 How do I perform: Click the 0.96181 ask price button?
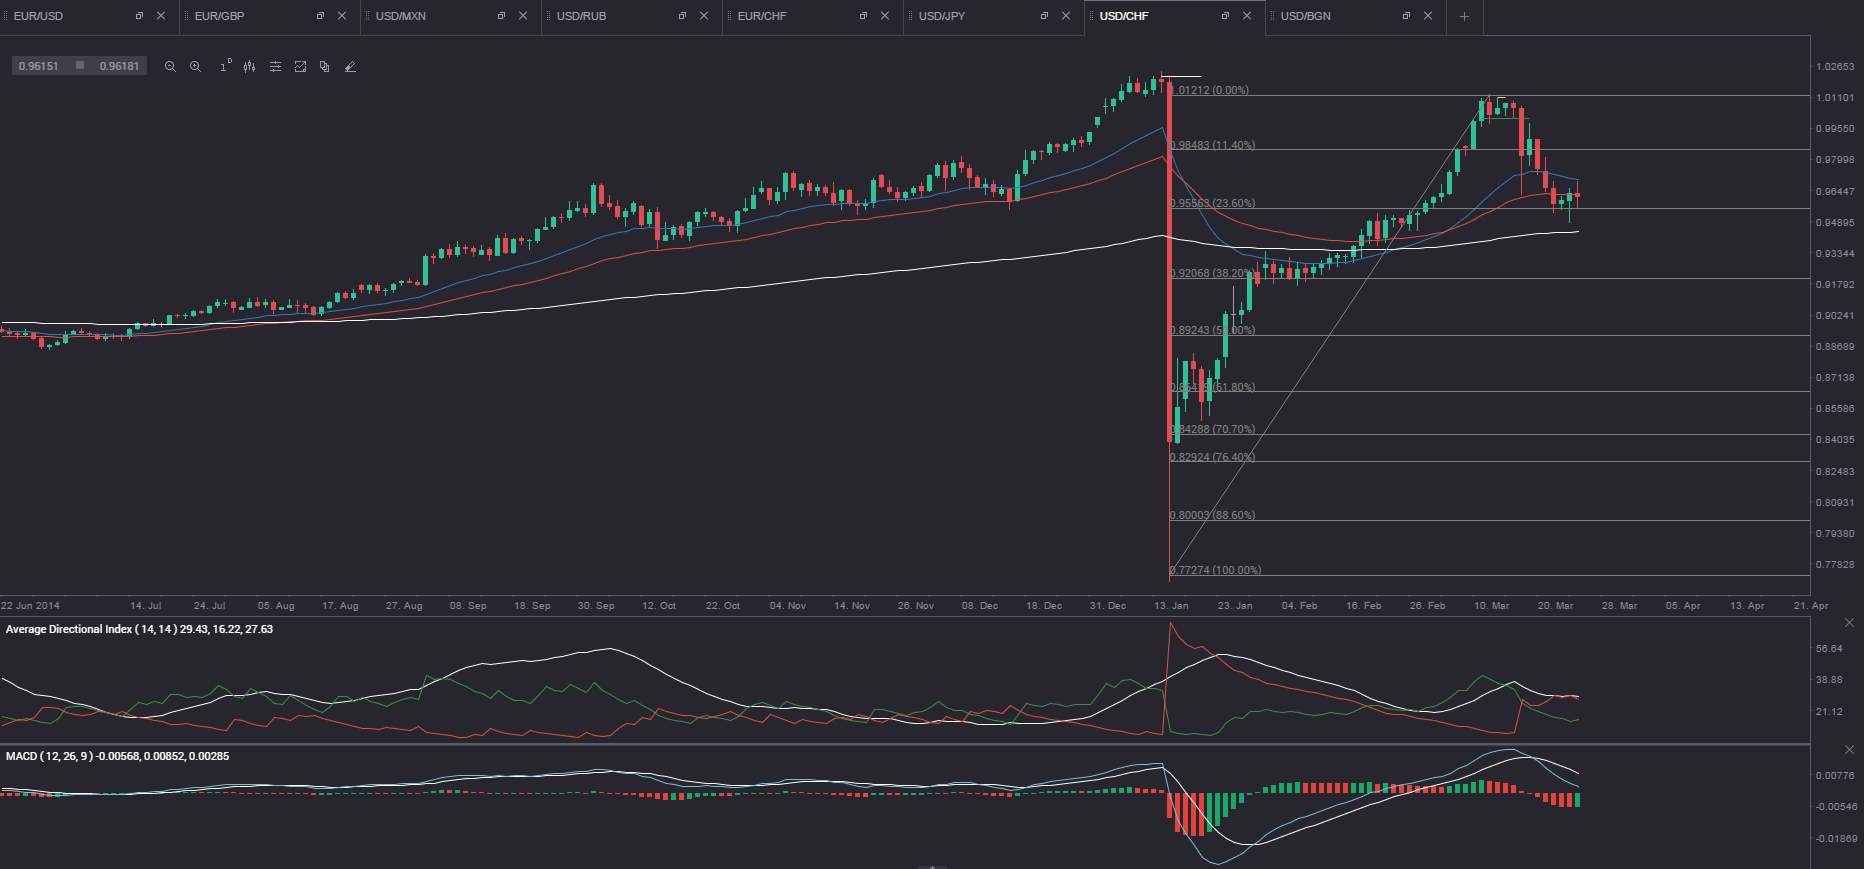tap(119, 66)
